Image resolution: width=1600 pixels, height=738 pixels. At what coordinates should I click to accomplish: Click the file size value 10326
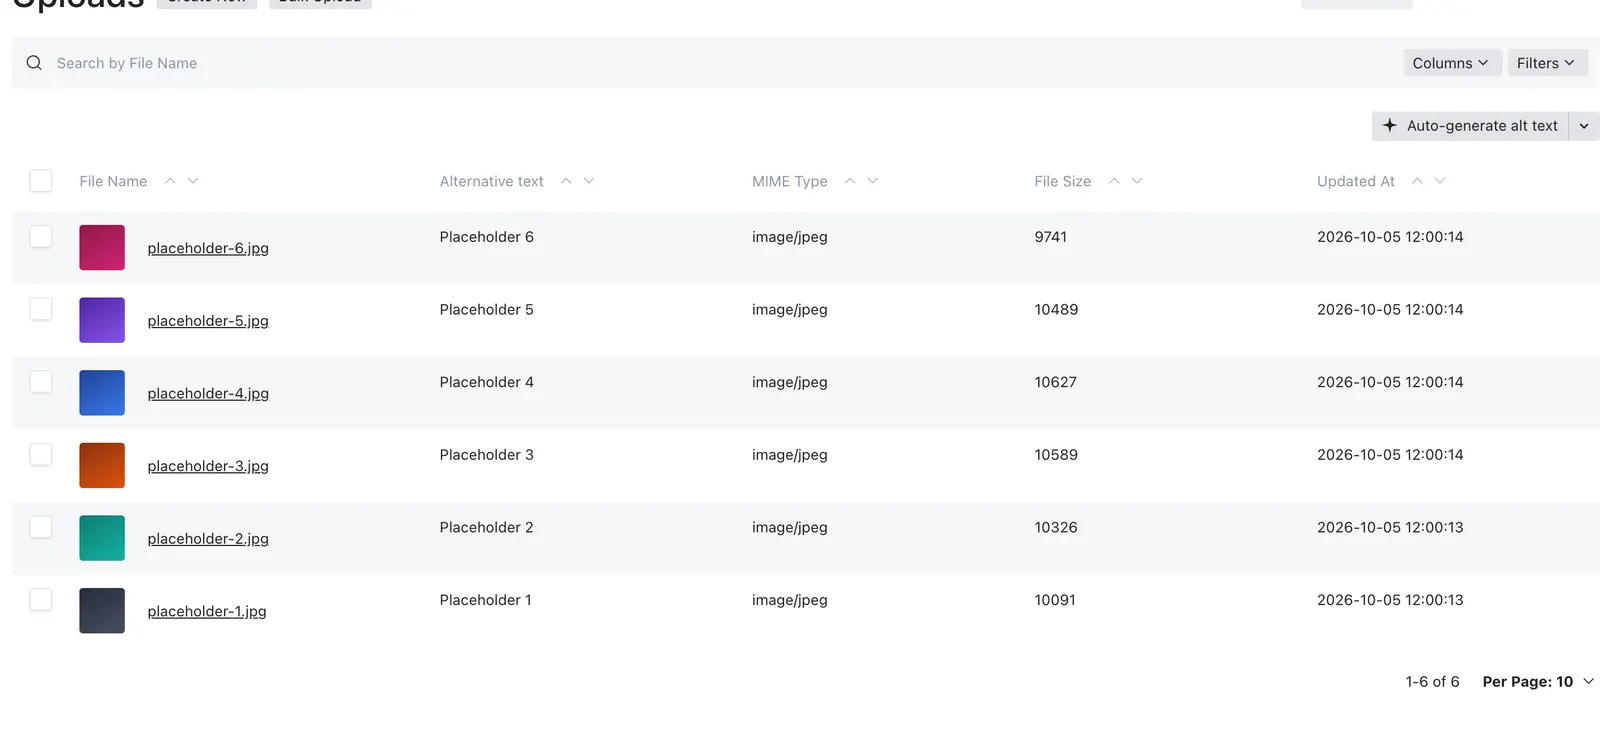(1057, 528)
